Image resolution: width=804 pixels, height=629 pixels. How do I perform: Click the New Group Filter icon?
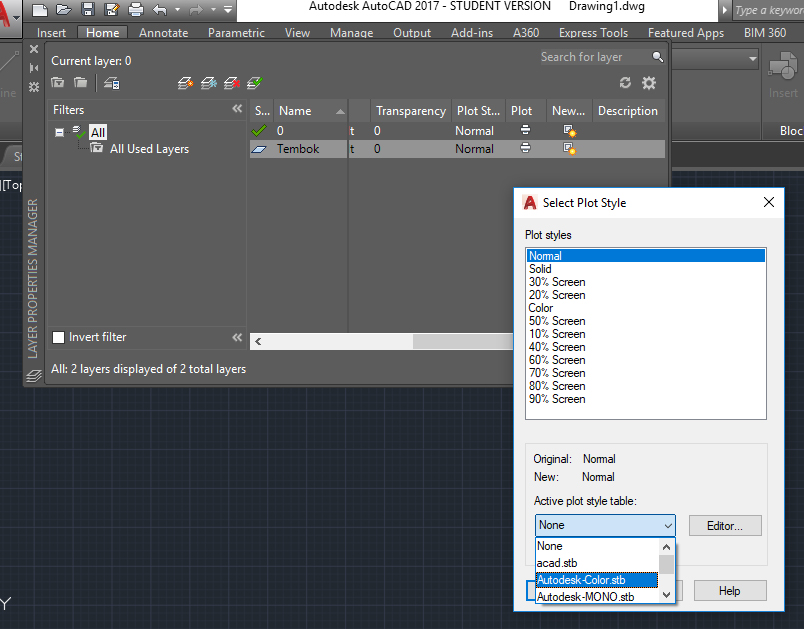[81, 83]
